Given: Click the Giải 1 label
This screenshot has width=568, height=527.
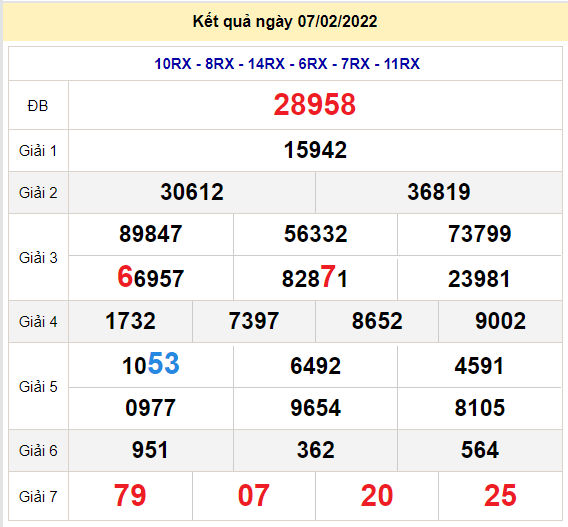Looking at the screenshot, I should coord(38,151).
